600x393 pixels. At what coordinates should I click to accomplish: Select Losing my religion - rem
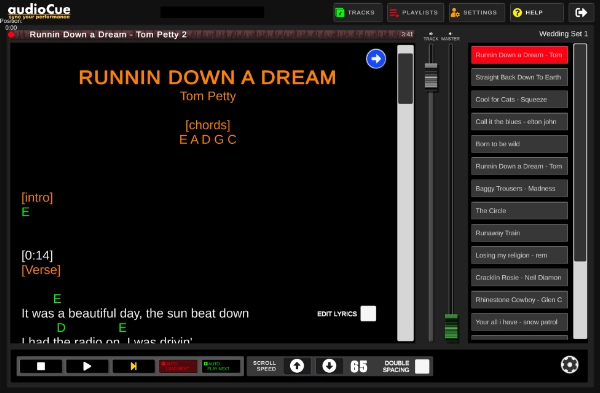click(519, 255)
